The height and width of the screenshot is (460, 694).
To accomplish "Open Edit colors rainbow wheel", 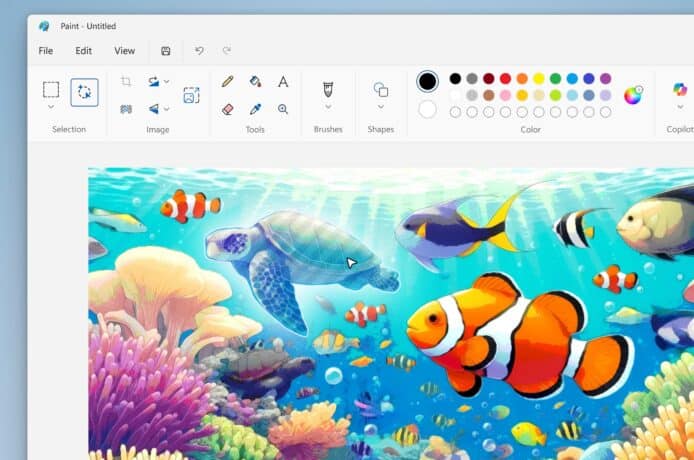I will [633, 95].
